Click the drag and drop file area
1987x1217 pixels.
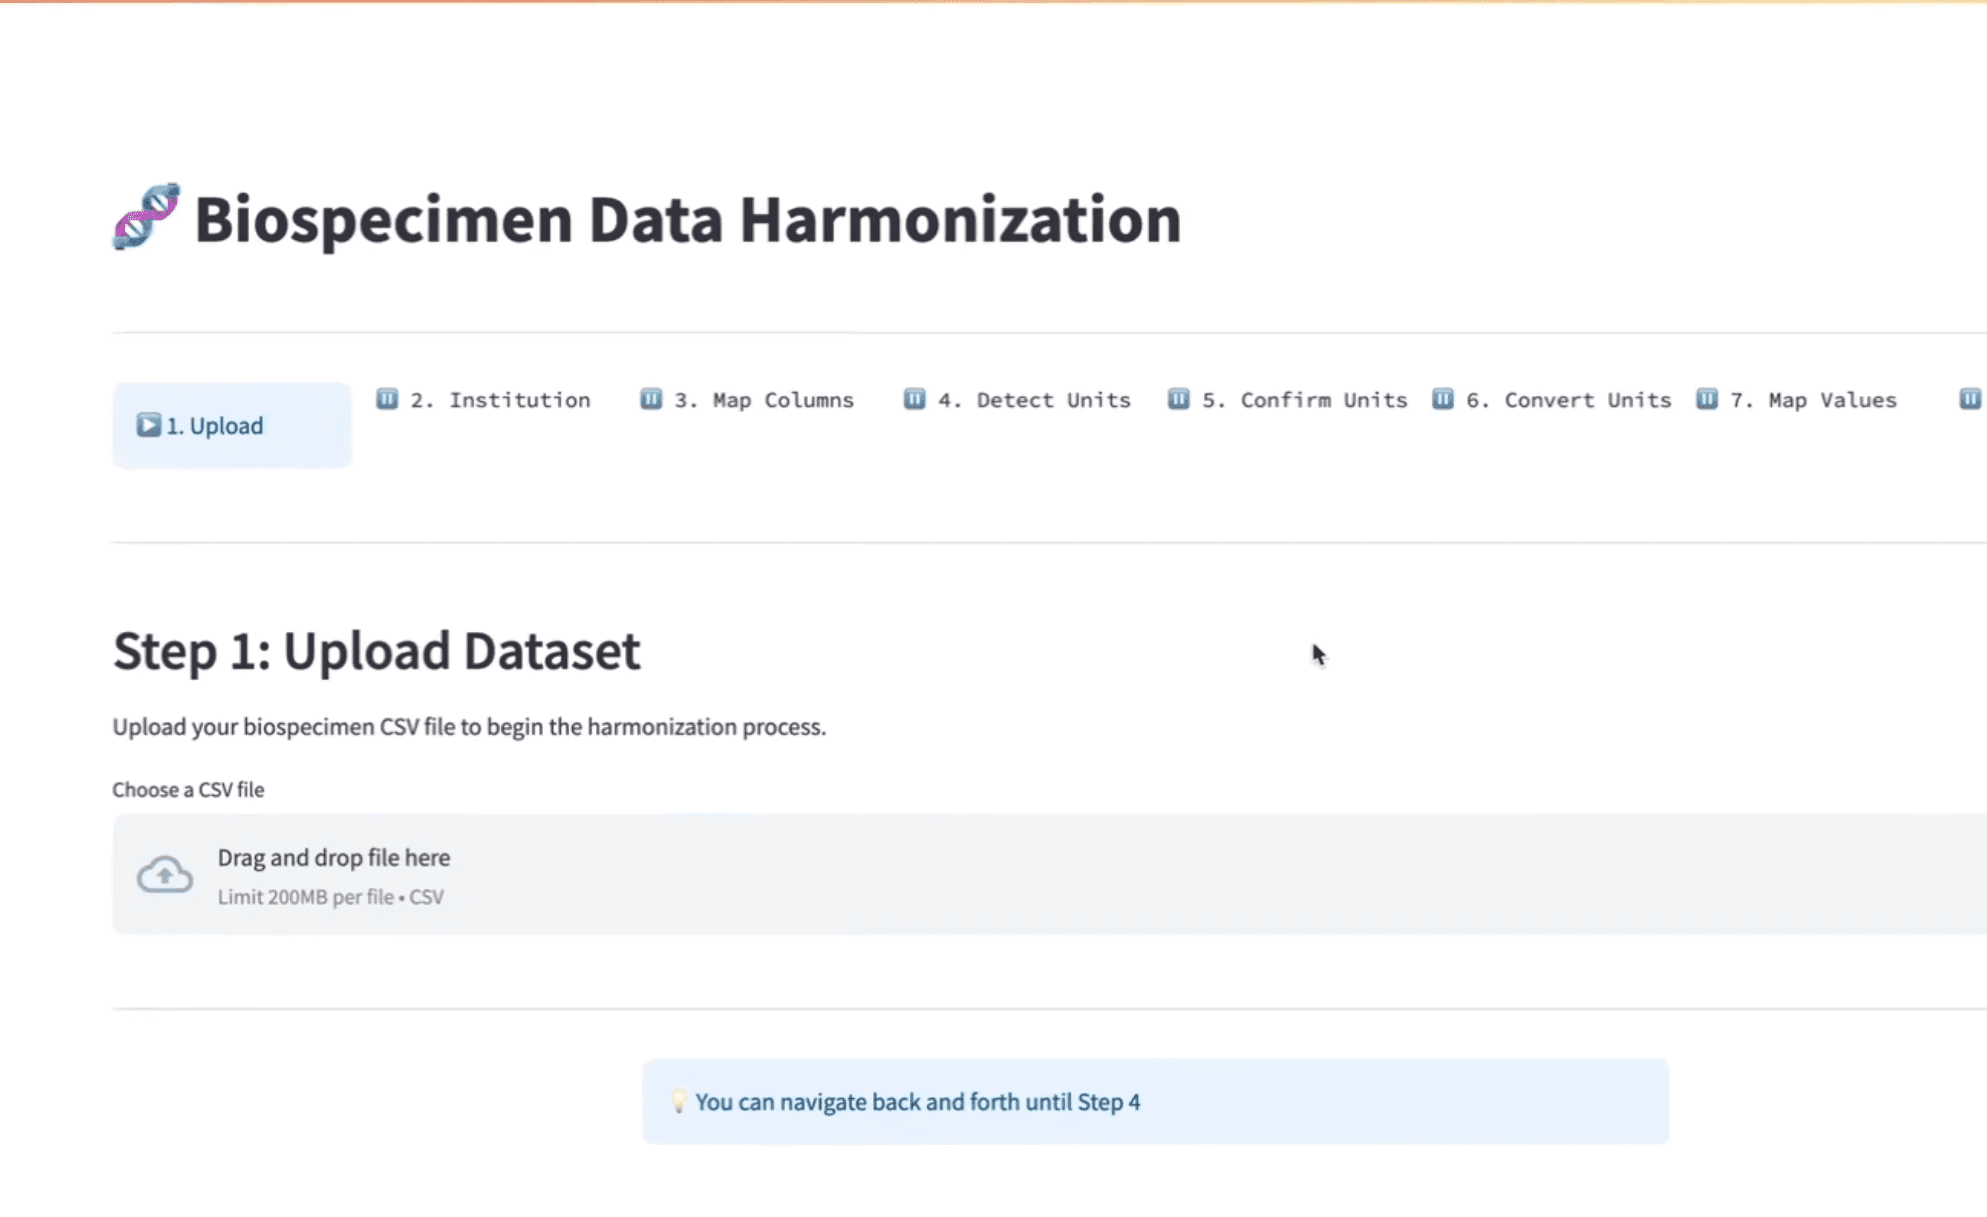tap(1000, 874)
